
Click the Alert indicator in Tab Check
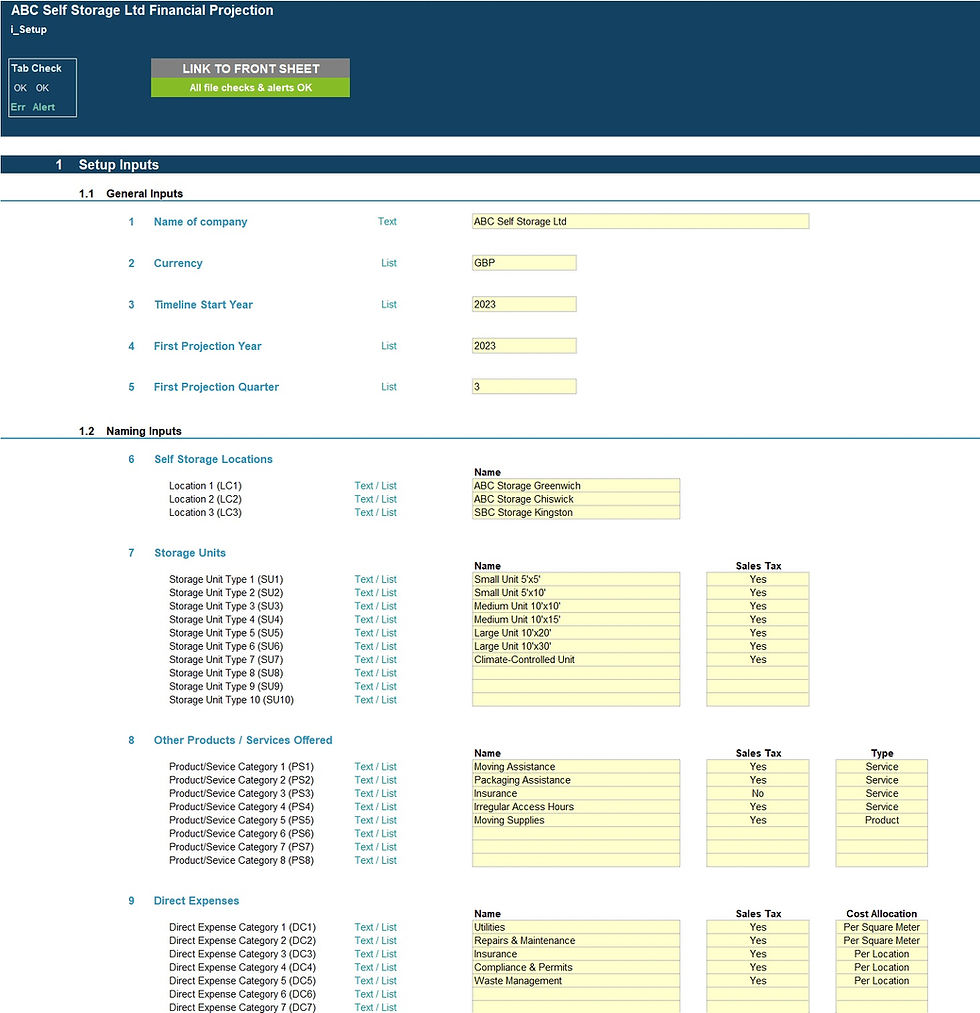point(44,107)
